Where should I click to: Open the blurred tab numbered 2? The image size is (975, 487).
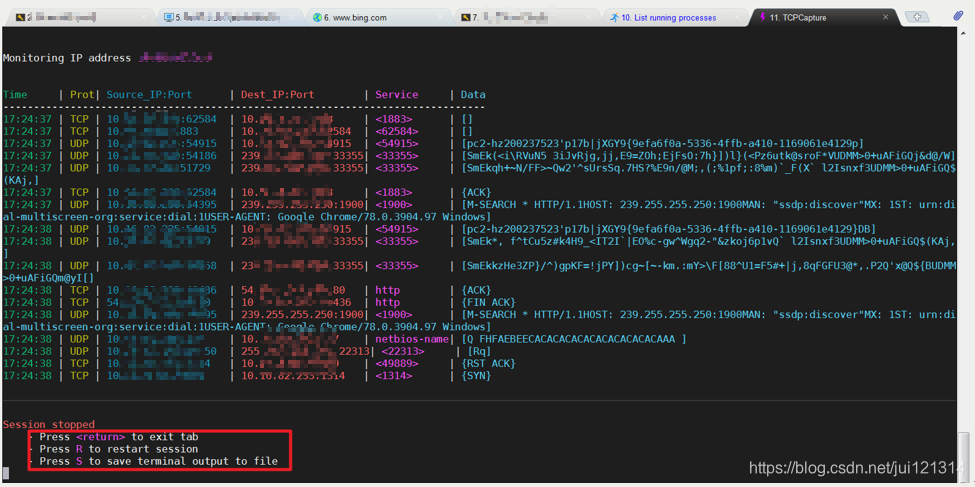tap(81, 17)
